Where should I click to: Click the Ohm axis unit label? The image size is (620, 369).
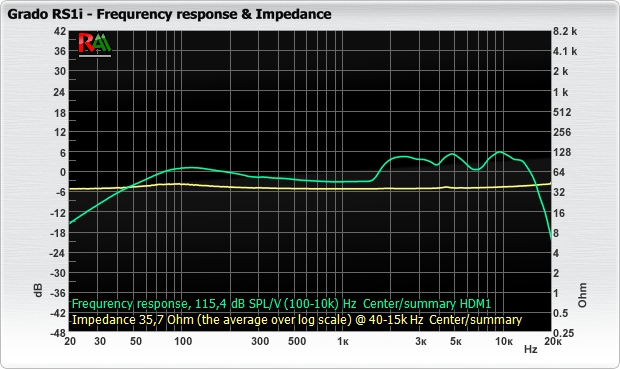(582, 295)
